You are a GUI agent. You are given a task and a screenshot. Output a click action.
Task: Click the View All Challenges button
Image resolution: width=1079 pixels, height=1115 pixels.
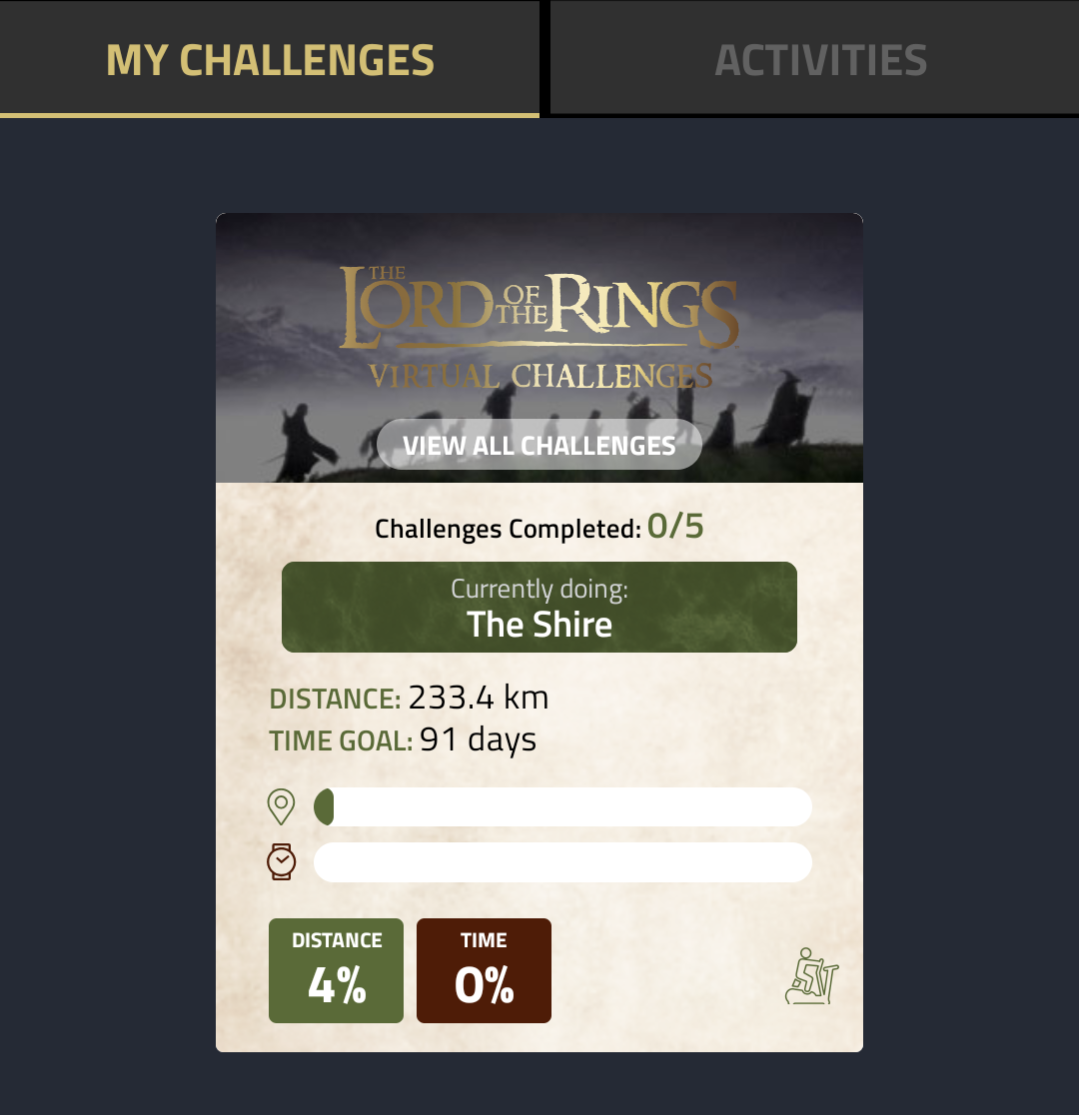click(539, 444)
